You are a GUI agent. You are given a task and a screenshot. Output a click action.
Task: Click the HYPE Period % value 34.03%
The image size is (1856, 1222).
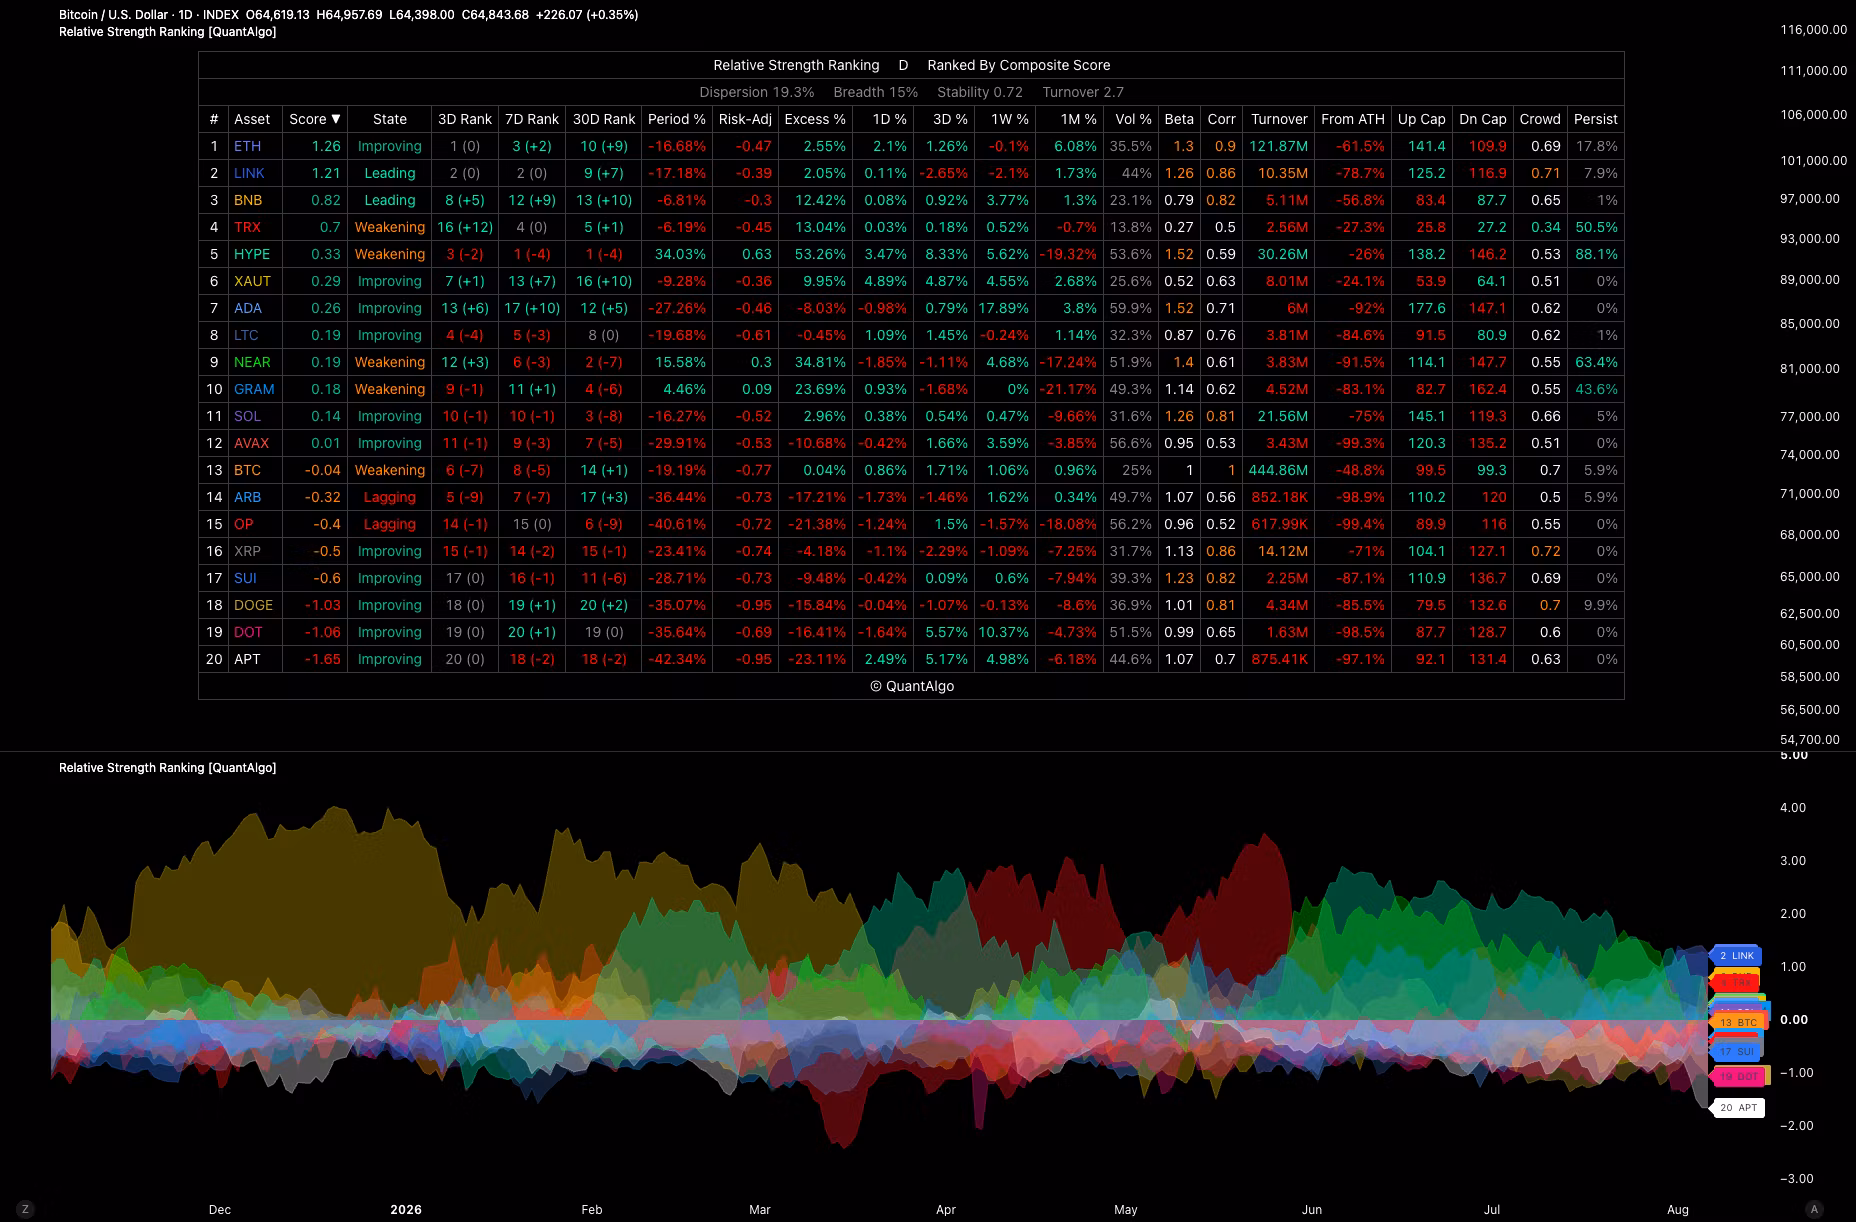680,254
